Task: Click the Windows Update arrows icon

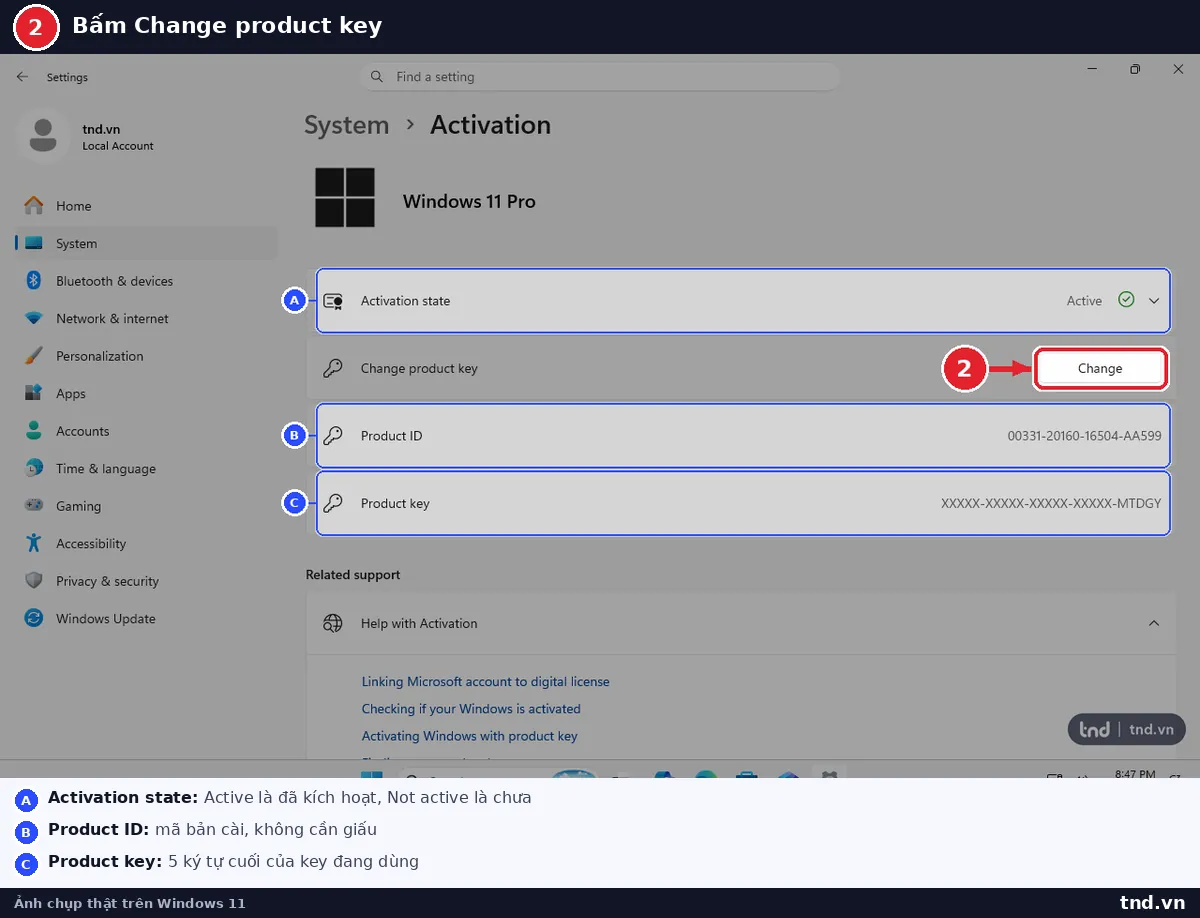Action: tap(34, 618)
